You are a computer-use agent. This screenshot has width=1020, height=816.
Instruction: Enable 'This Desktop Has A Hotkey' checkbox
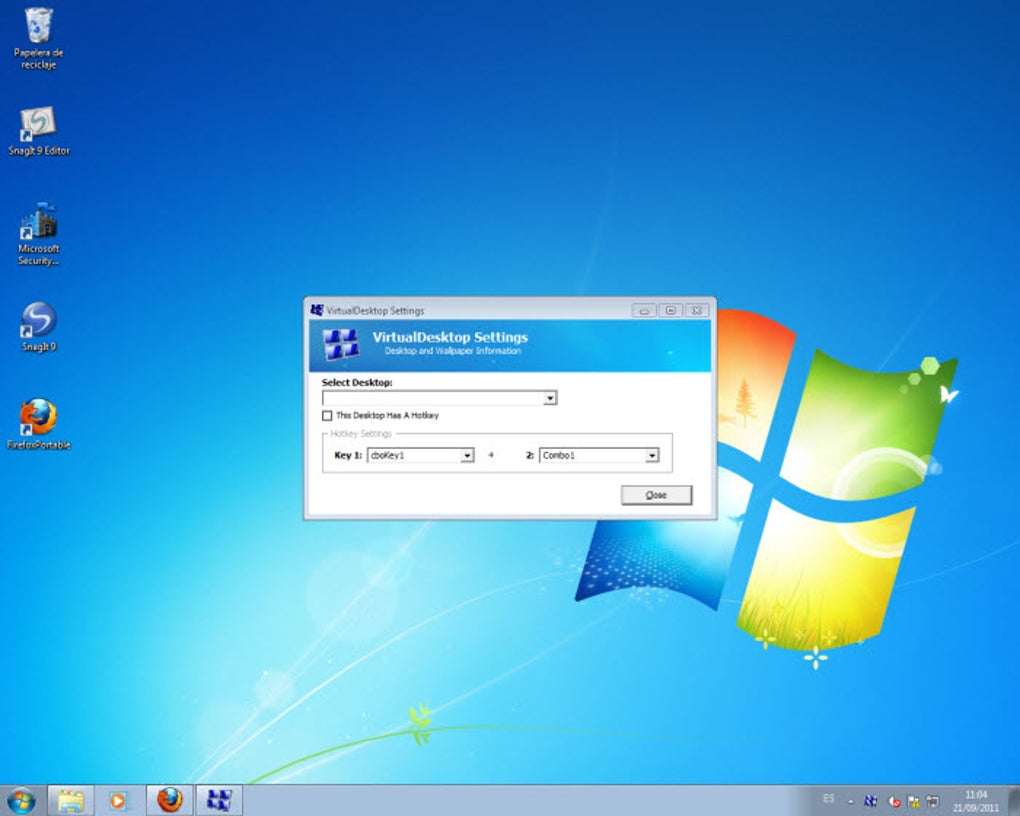(326, 415)
